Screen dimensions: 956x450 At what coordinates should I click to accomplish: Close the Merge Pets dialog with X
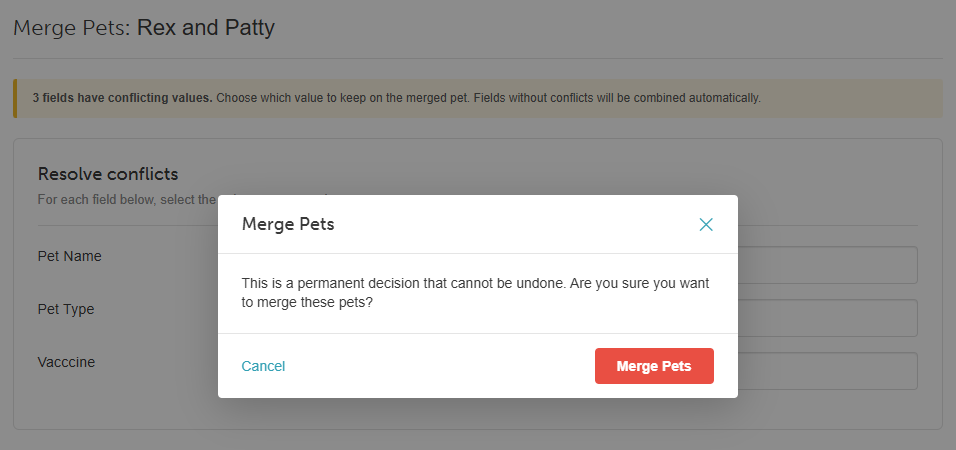[x=705, y=224]
